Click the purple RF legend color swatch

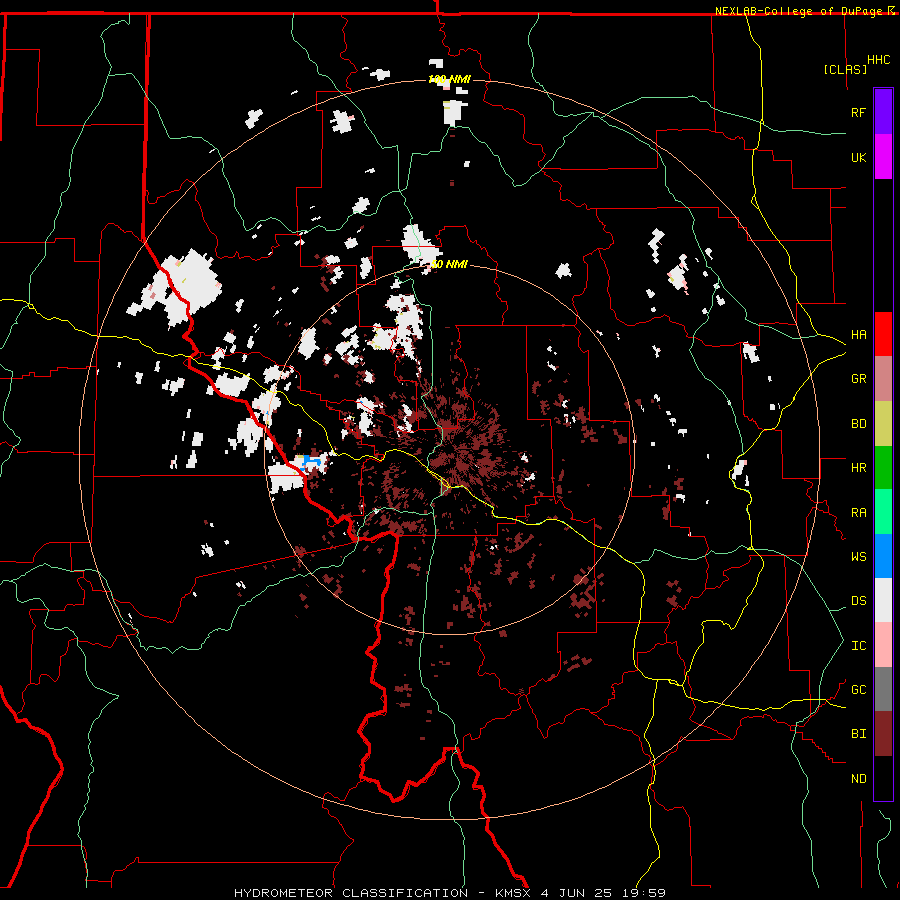883,112
